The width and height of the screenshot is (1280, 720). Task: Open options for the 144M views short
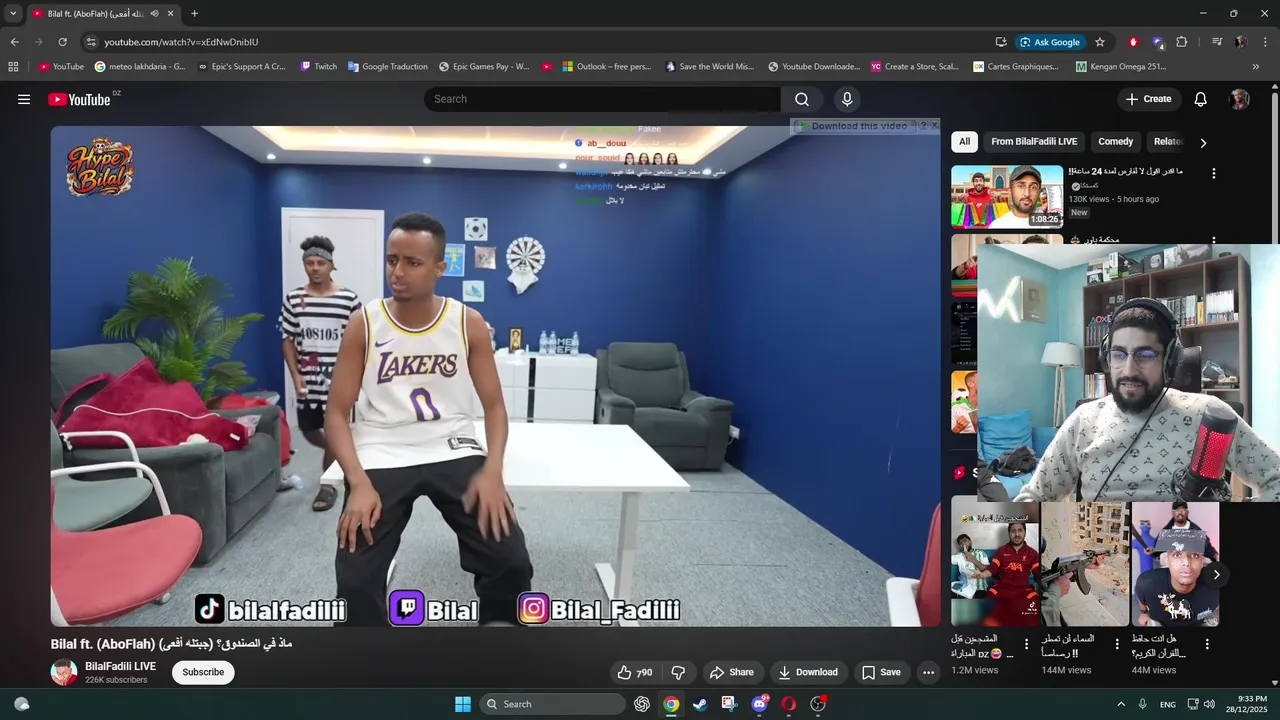coord(1117,644)
